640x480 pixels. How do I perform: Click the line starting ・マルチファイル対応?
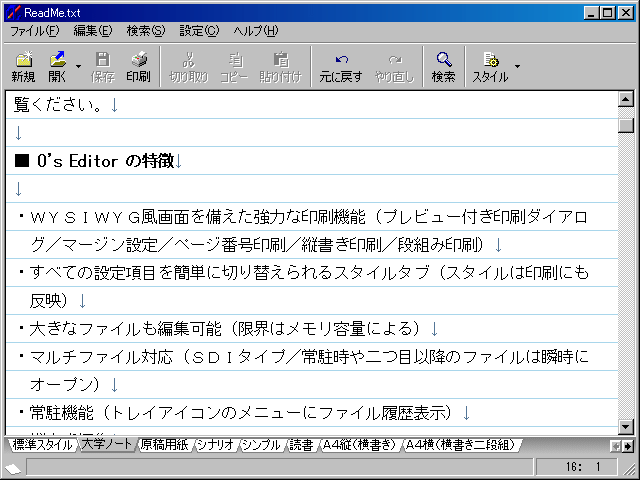(x=304, y=357)
